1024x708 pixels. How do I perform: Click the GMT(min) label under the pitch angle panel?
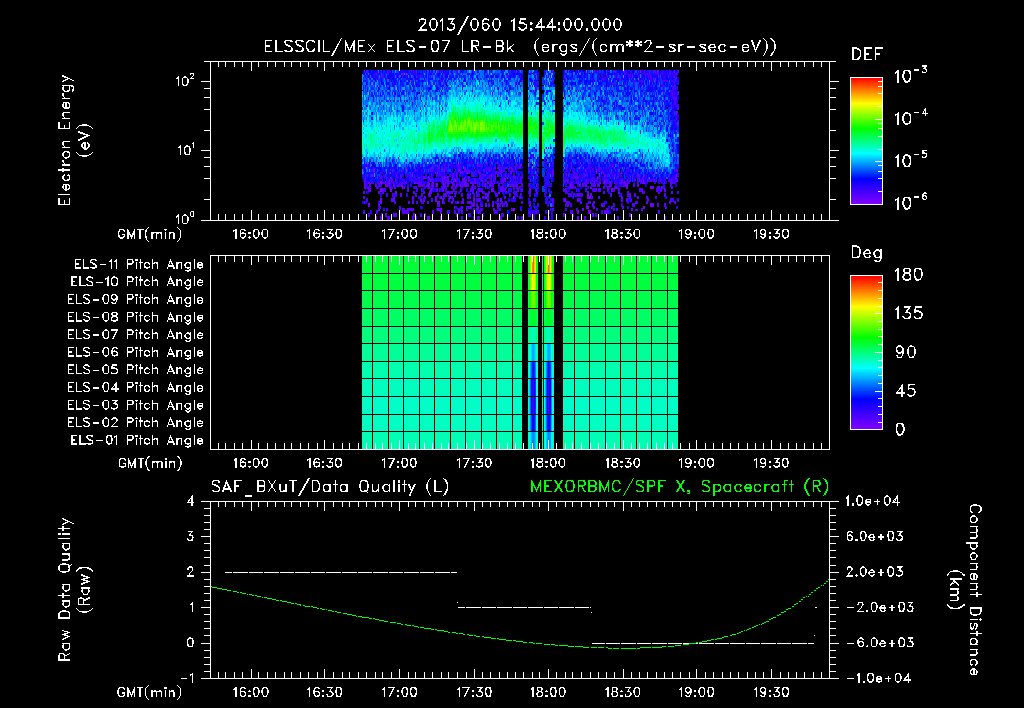point(150,464)
